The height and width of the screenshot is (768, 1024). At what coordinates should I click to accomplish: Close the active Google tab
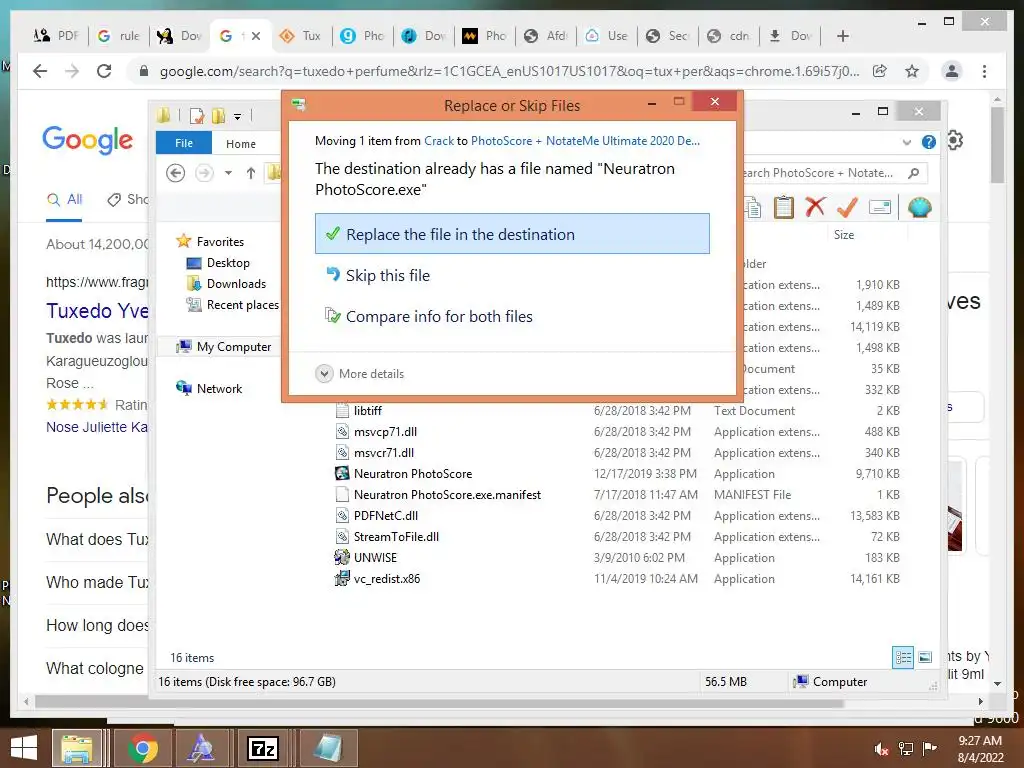[x=256, y=36]
